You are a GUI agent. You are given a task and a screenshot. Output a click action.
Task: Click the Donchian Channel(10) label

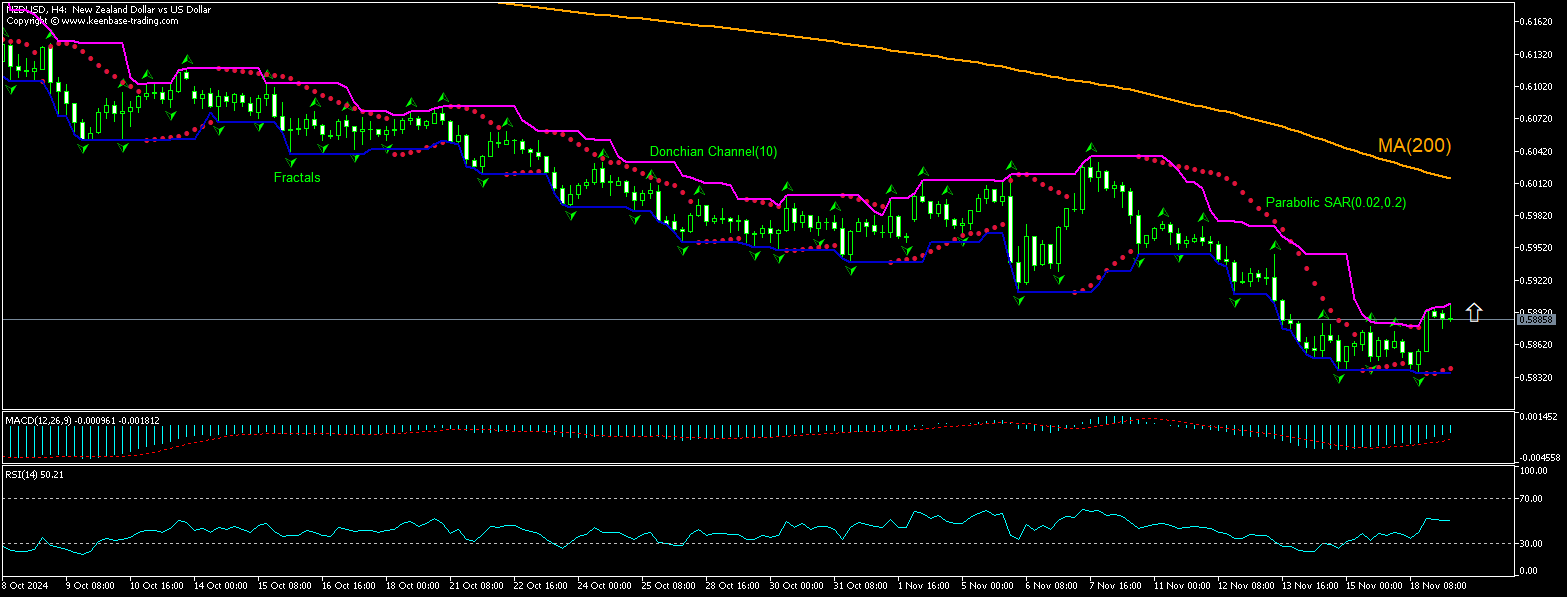pos(712,152)
